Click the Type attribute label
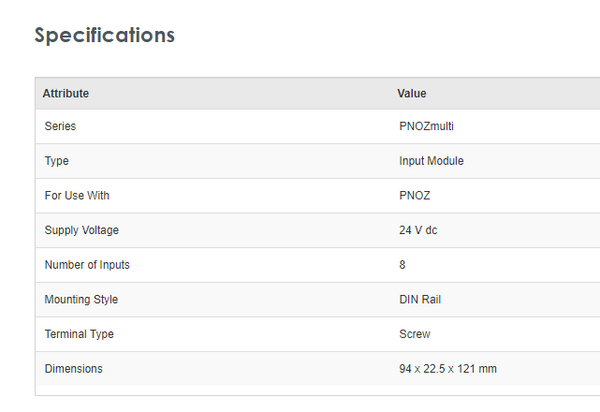The height and width of the screenshot is (412, 600). (x=57, y=161)
